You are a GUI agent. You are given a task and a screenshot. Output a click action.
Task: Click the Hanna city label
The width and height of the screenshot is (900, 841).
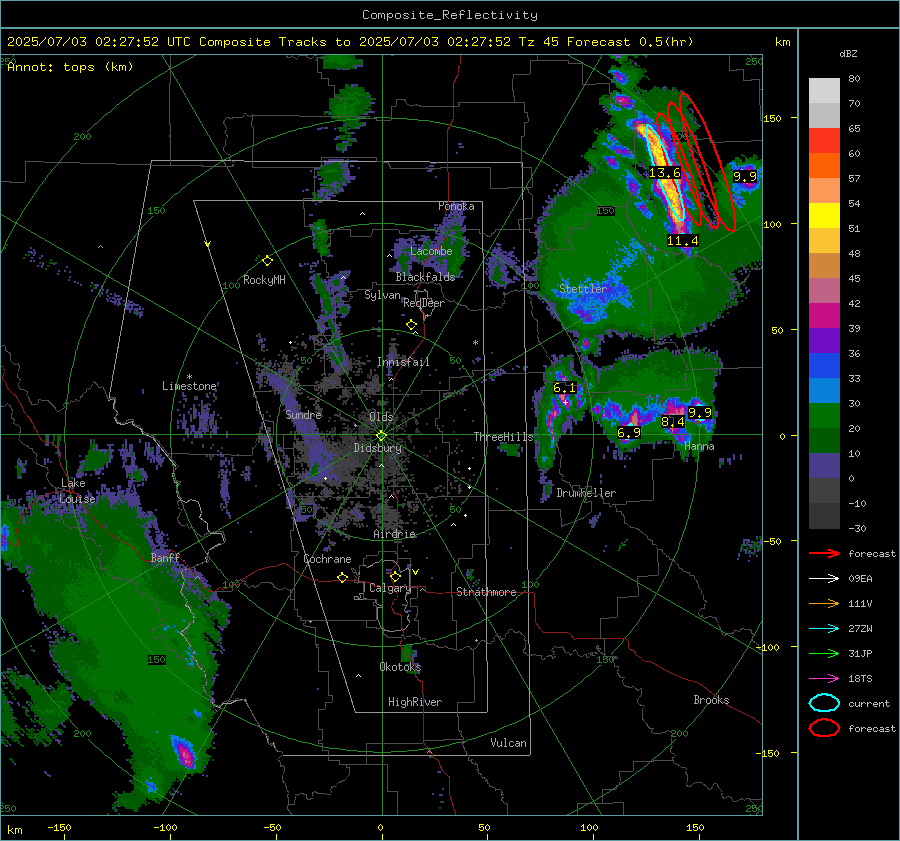[699, 446]
